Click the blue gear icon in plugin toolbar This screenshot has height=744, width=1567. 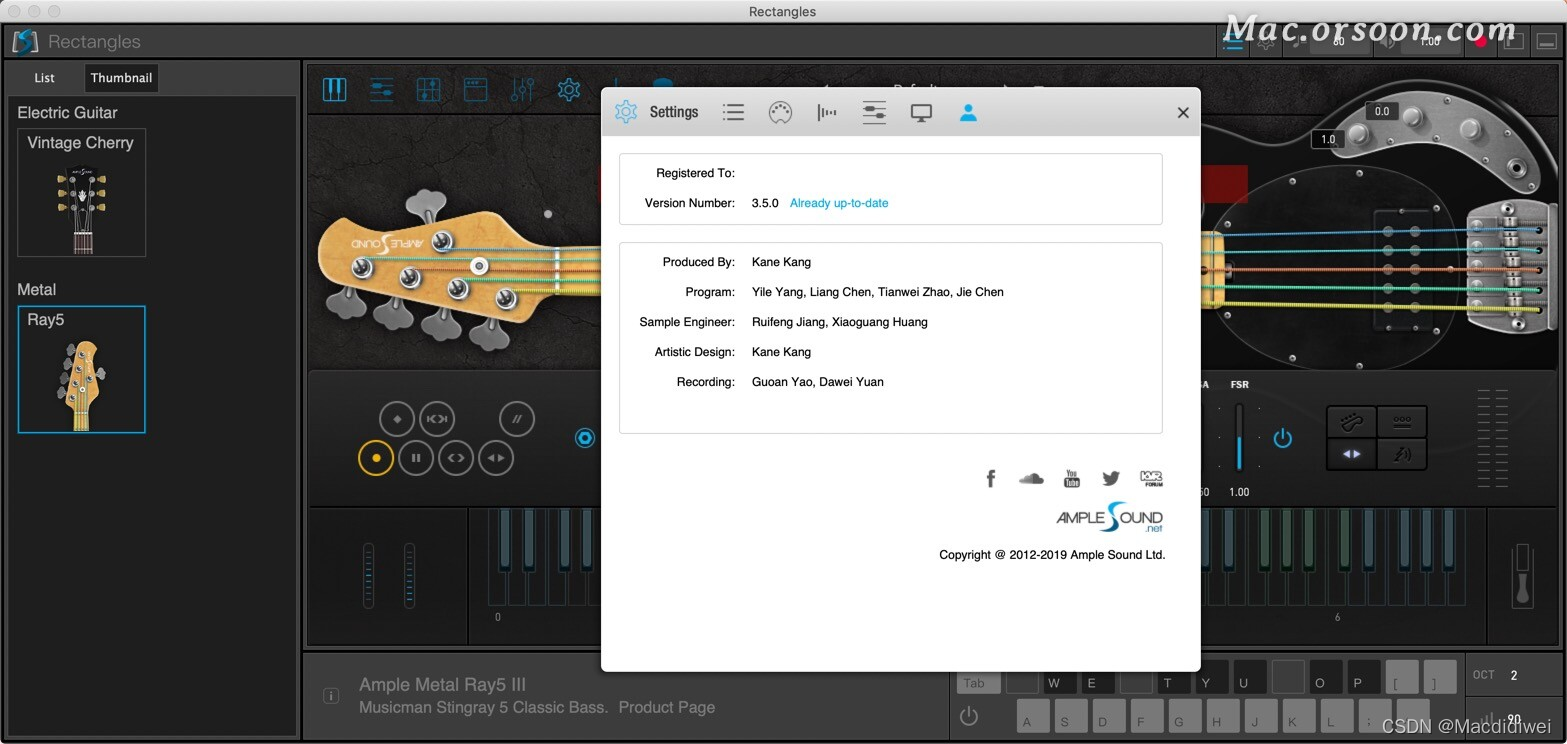[569, 89]
